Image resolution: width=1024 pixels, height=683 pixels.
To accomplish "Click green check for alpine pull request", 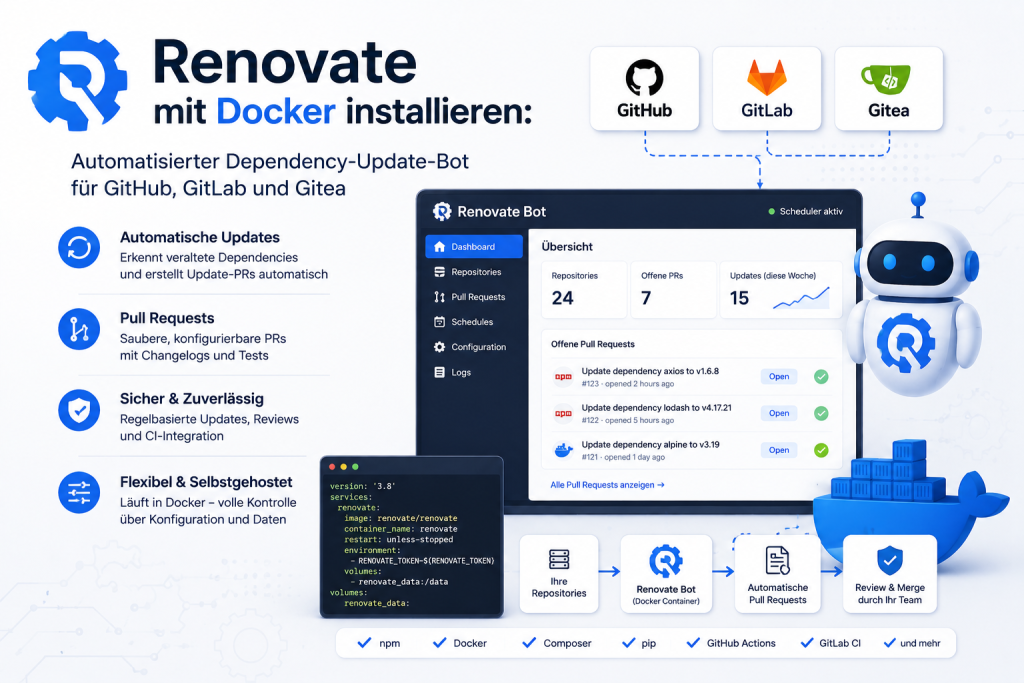I will pyautogui.click(x=821, y=450).
